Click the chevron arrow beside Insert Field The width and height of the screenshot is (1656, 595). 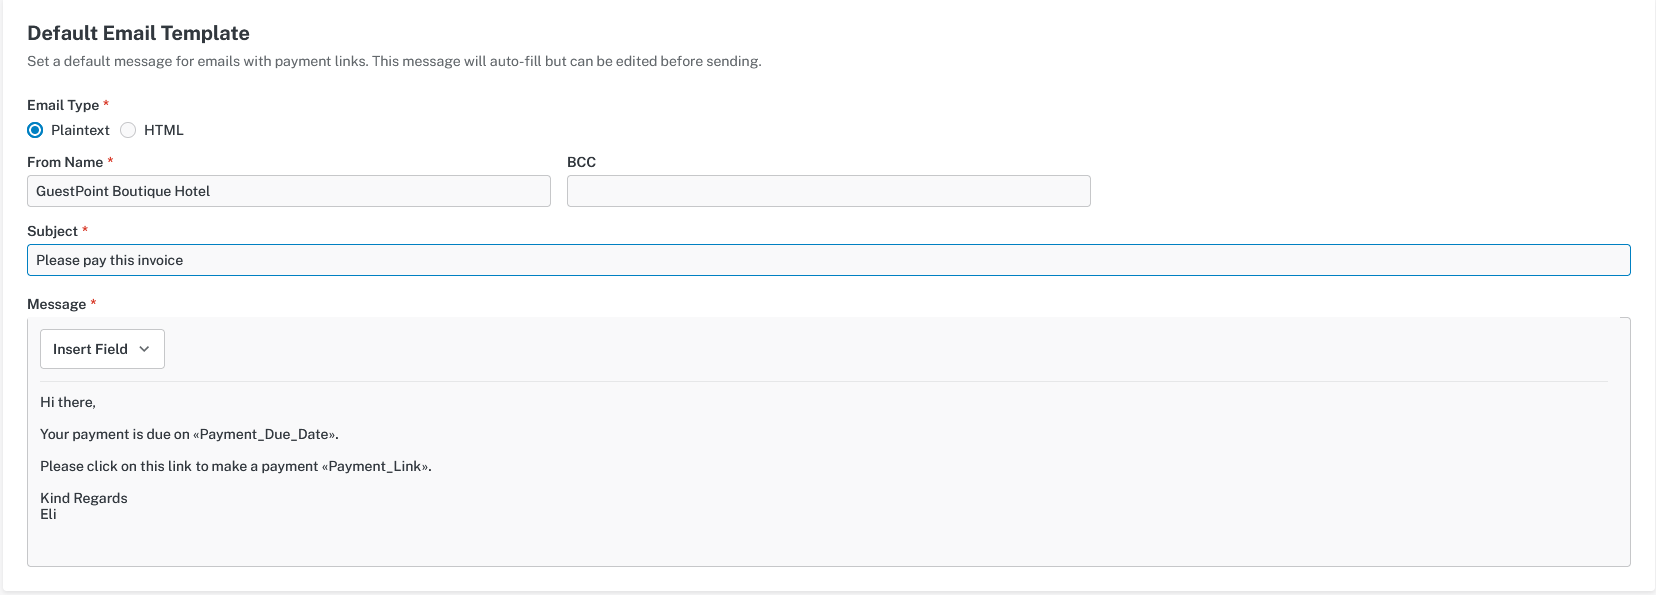144,349
